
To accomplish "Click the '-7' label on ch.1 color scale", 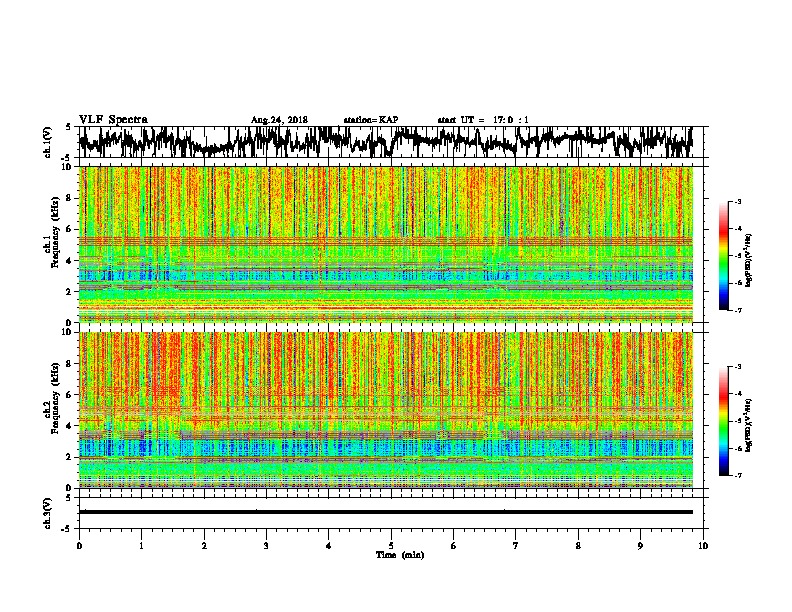I will tap(738, 310).
